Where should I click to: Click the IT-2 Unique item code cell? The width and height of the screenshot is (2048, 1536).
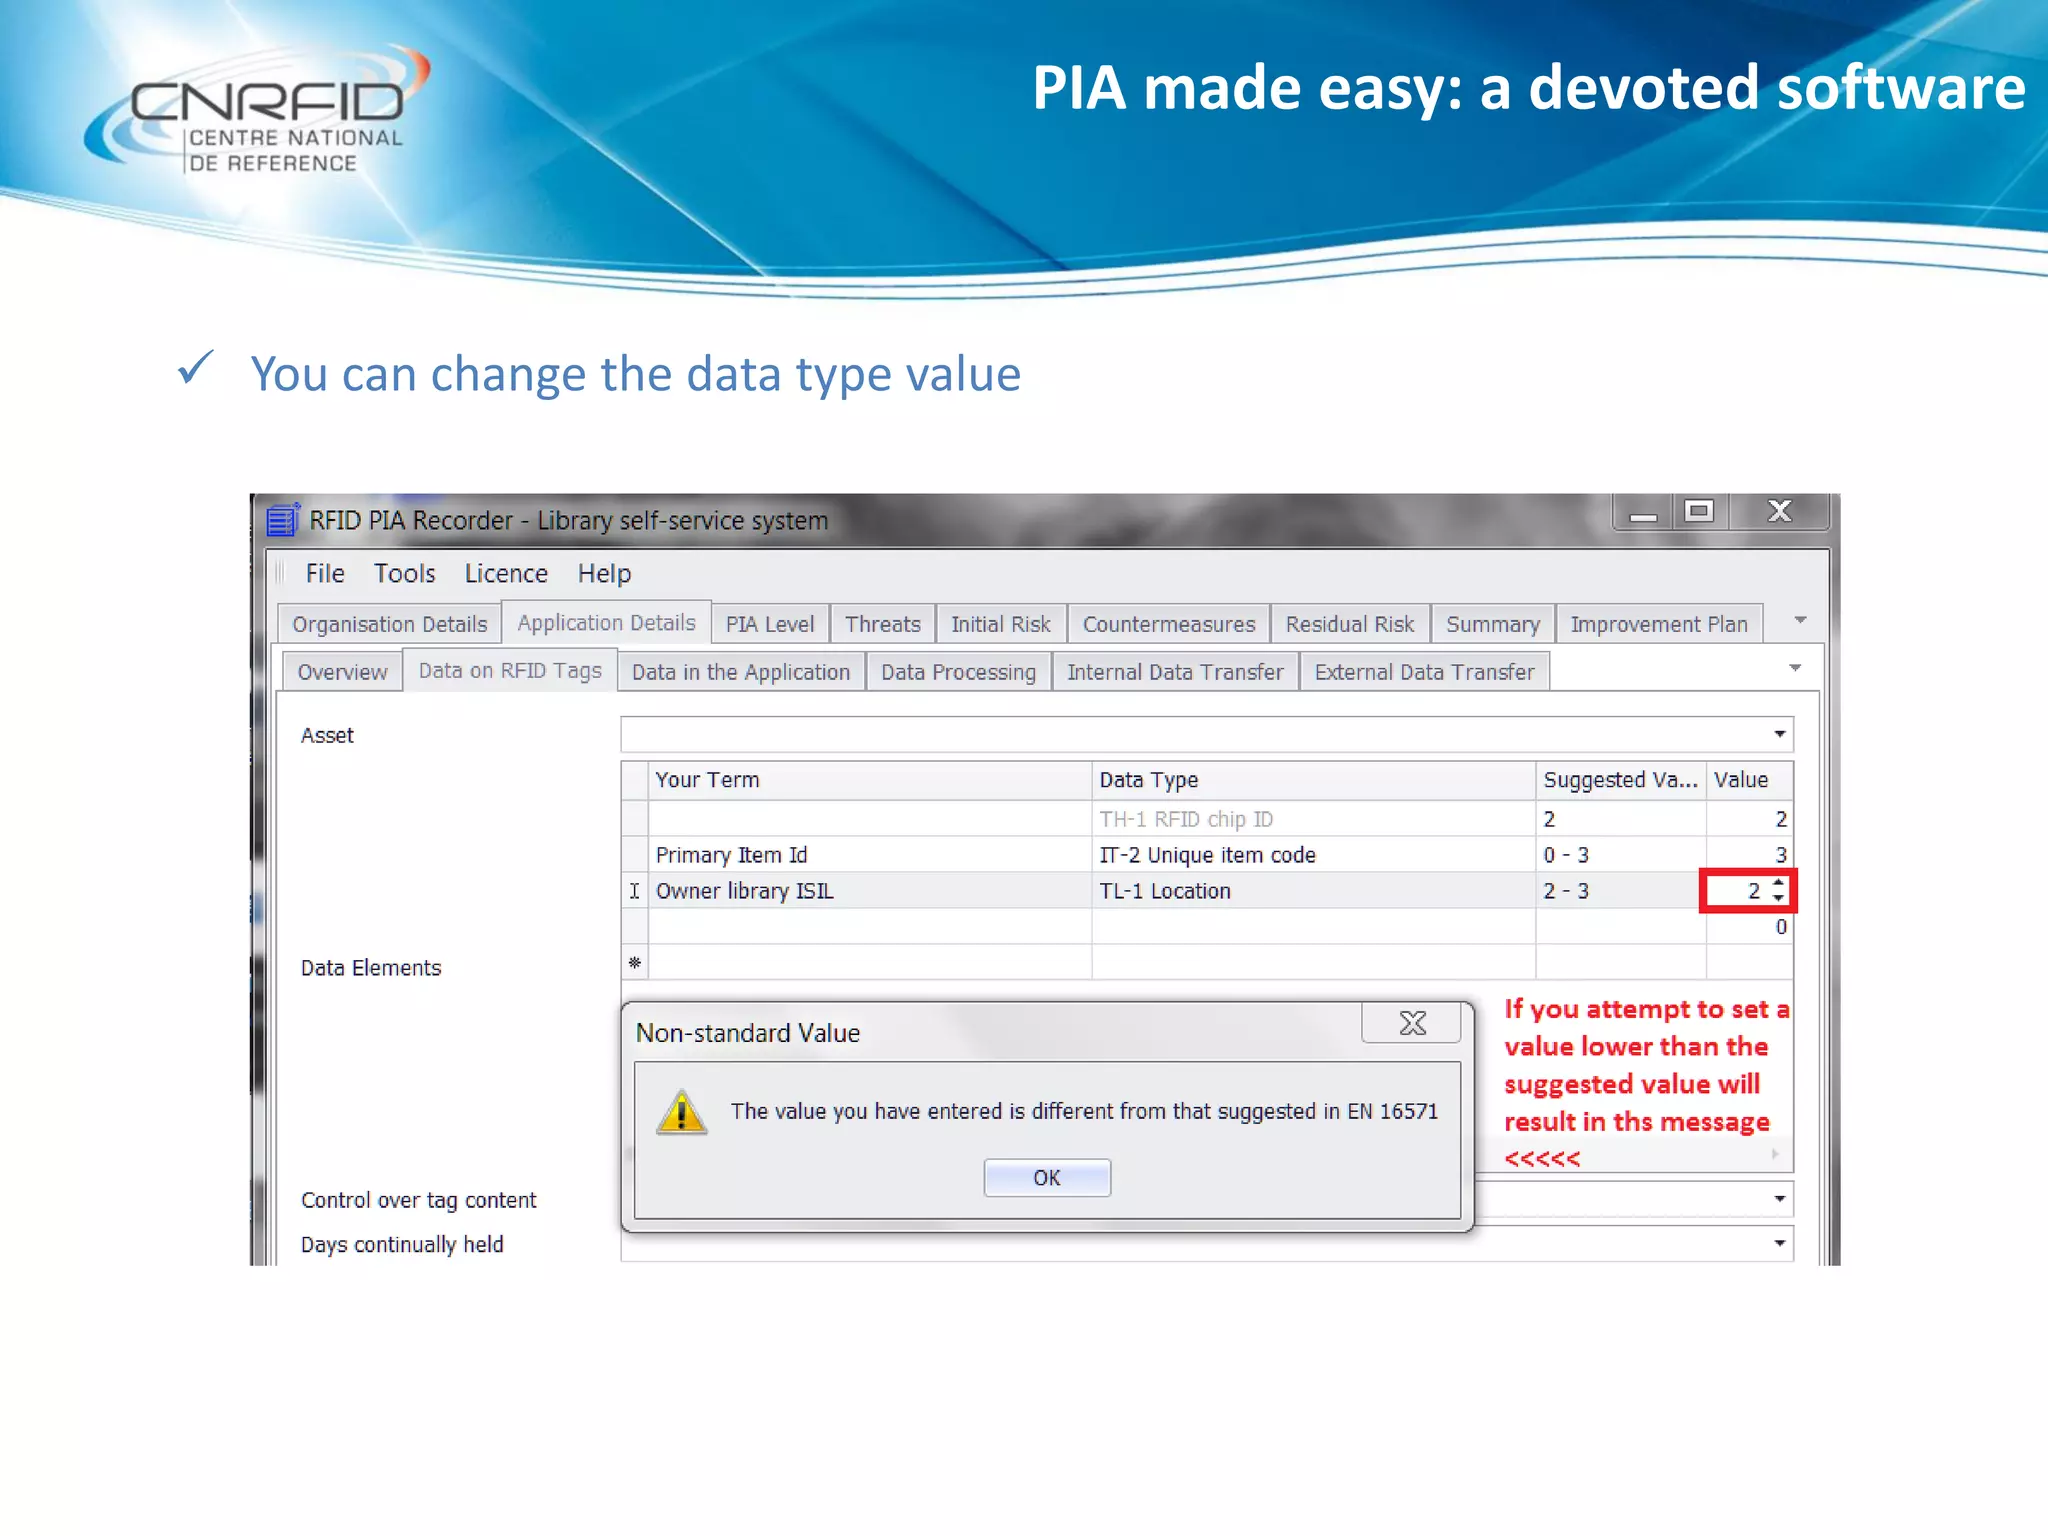[x=1314, y=855]
